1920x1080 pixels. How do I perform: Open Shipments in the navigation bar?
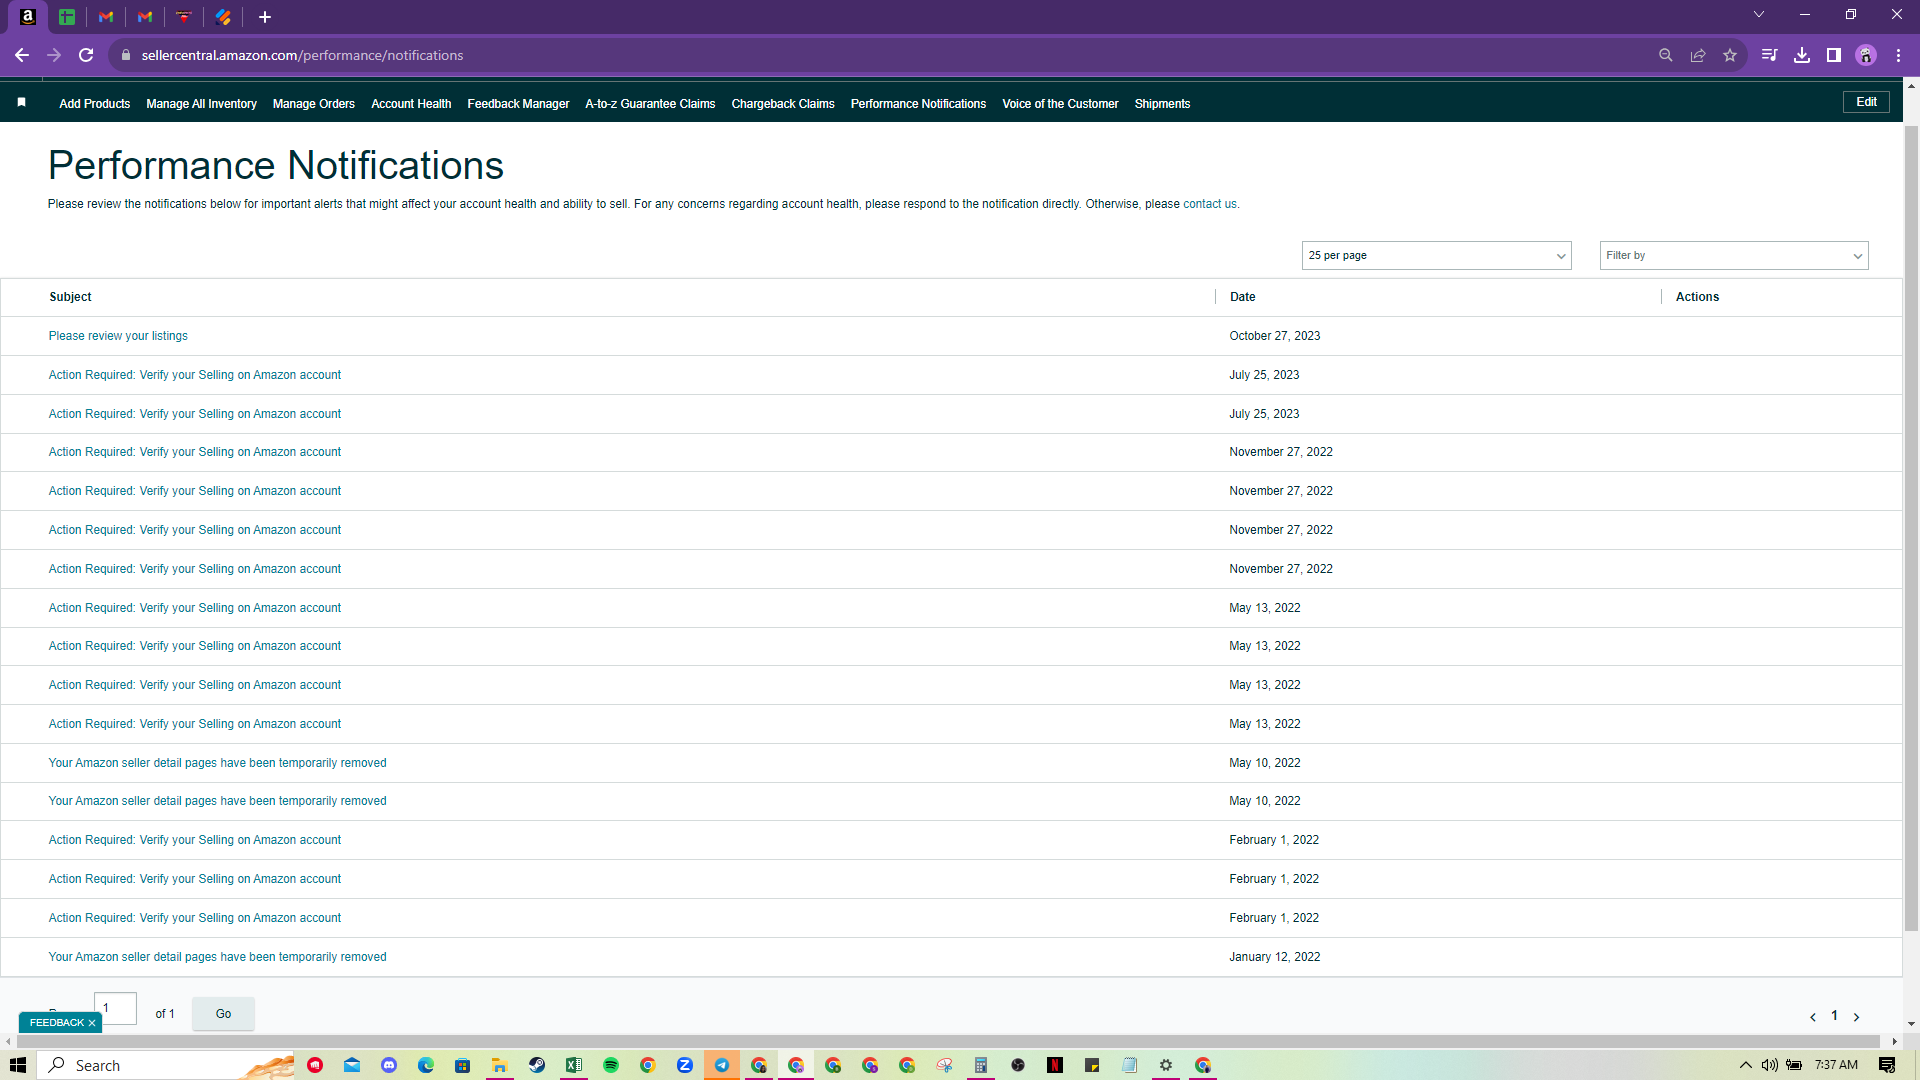[x=1162, y=104]
